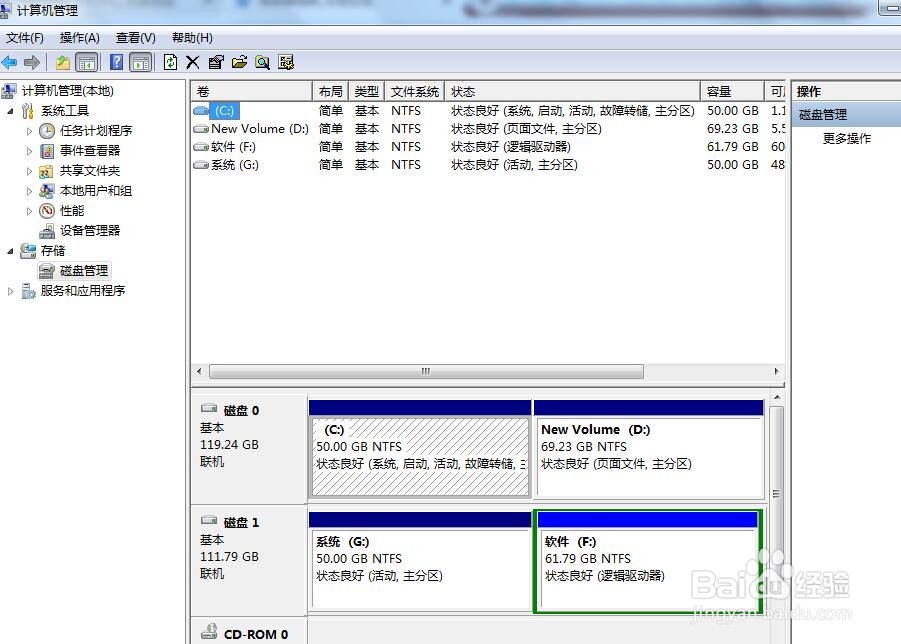901x644 pixels.
Task: Click the 本地用户和组 icon
Action: [47, 191]
